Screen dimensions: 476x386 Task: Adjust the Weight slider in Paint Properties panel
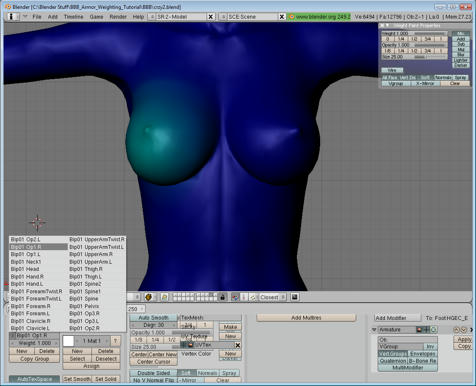[414, 34]
